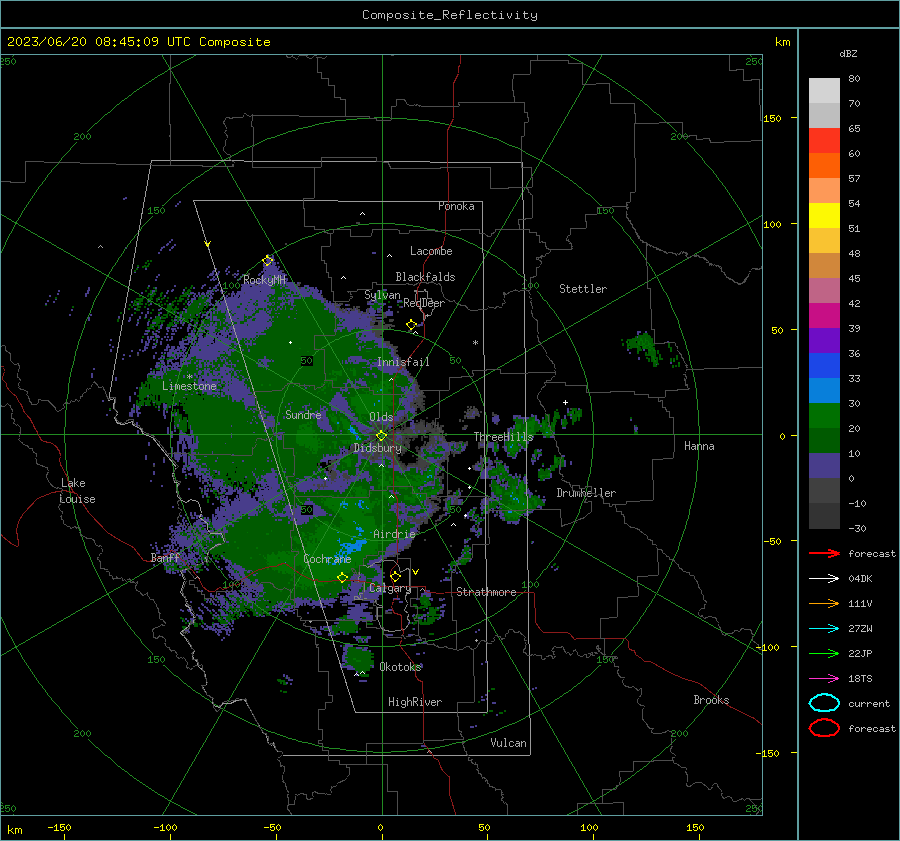Click the yellow diamond marker above Calgary
This screenshot has height=841, width=900.
click(395, 576)
